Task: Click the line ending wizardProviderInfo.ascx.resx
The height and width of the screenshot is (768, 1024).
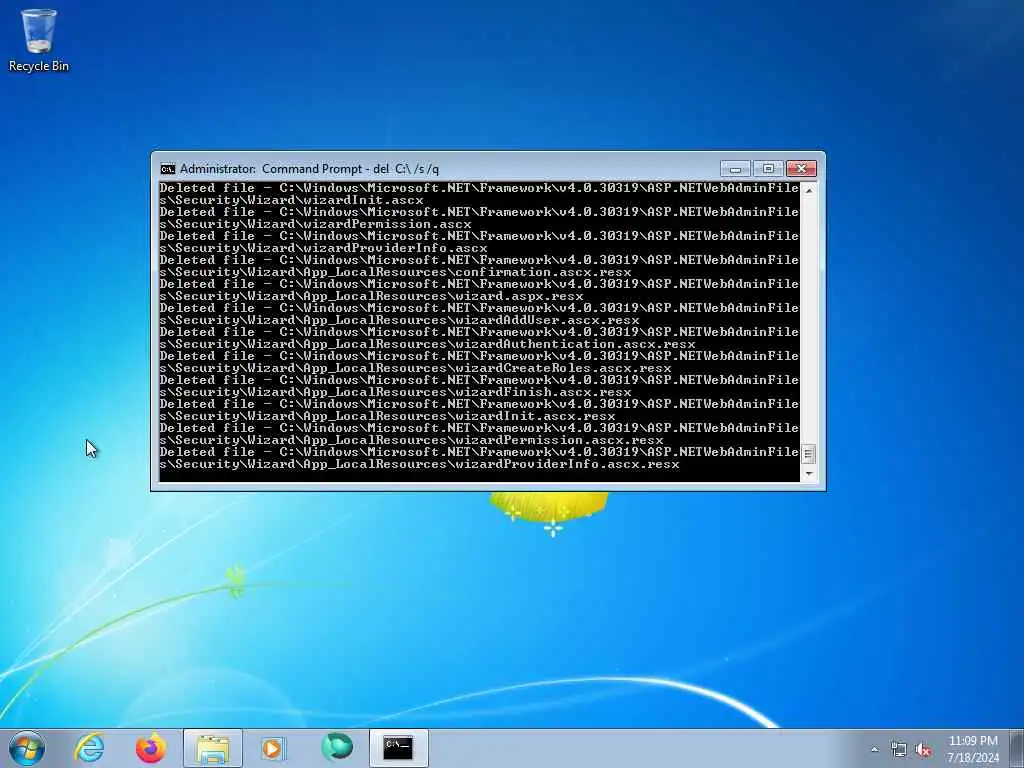Action: (420, 464)
